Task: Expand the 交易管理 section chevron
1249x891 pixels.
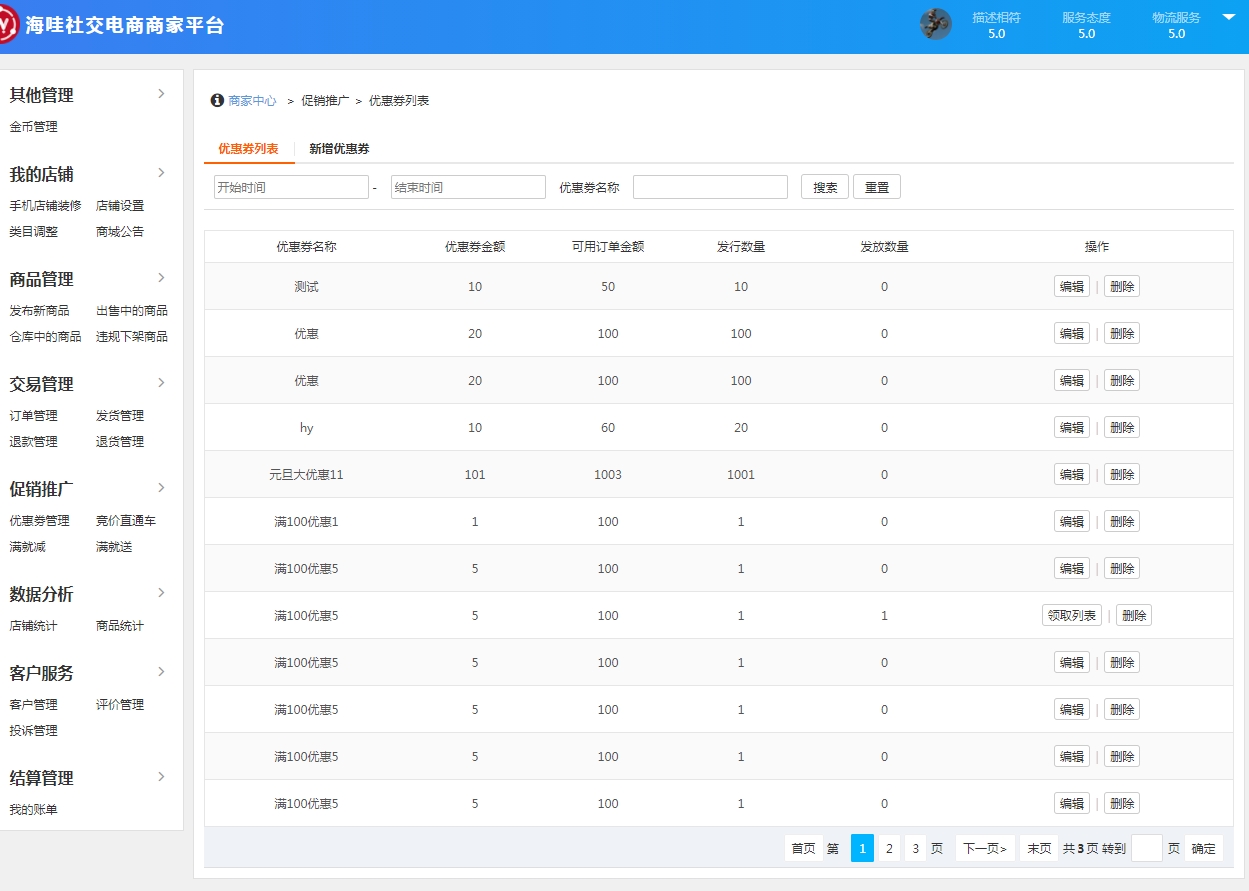Action: 161,383
